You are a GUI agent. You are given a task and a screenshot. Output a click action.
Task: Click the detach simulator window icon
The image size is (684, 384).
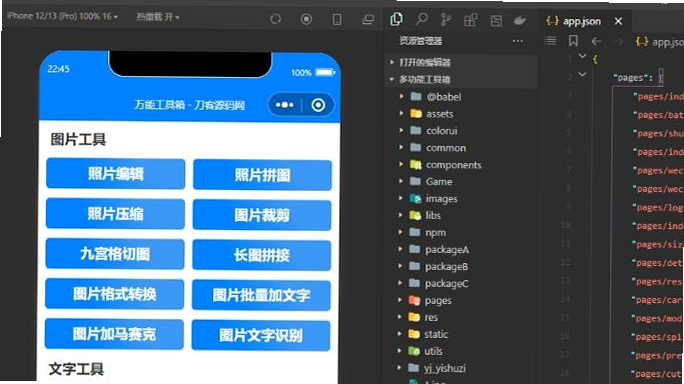pos(368,19)
